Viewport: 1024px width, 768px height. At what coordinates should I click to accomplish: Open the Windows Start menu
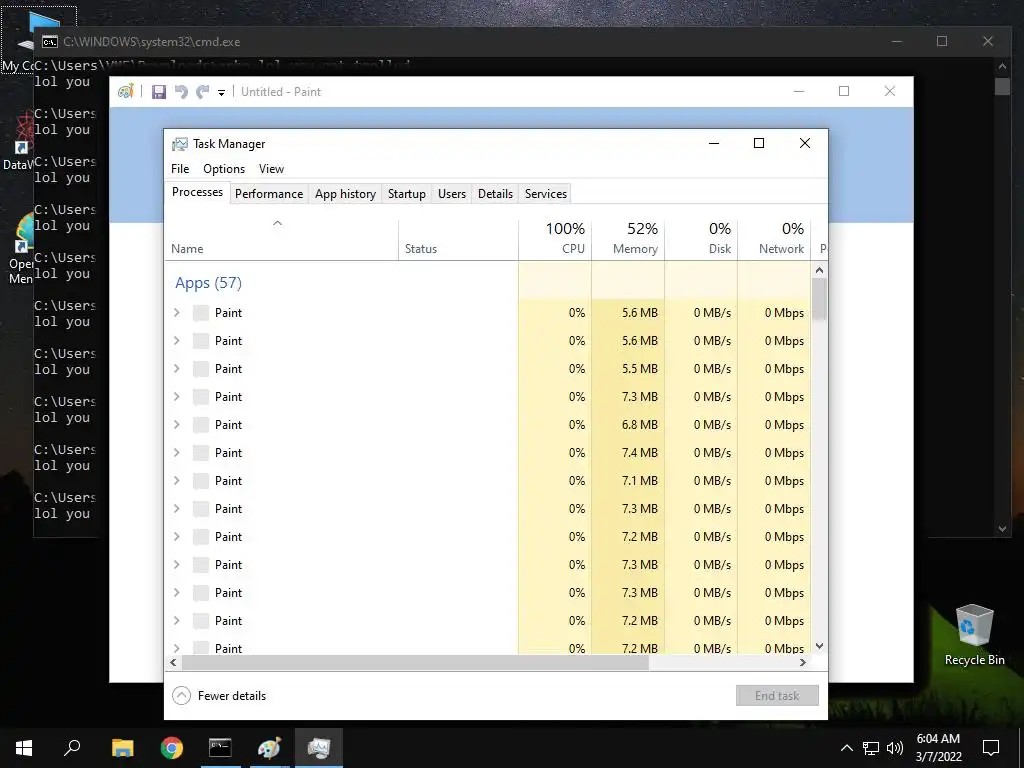tap(24, 747)
